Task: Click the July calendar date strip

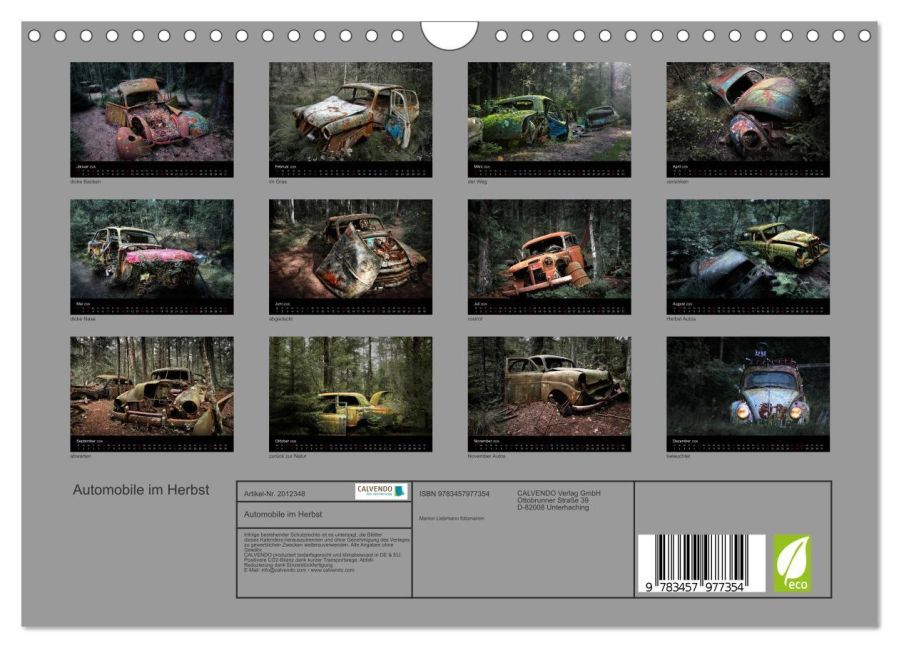Action: tap(549, 307)
